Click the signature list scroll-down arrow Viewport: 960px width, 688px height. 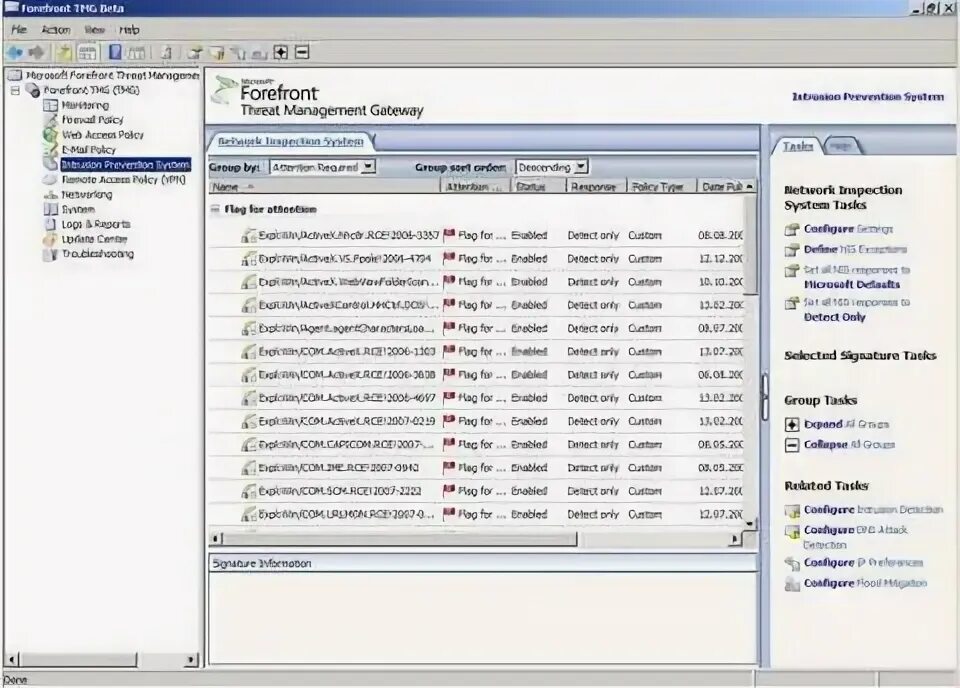click(750, 524)
